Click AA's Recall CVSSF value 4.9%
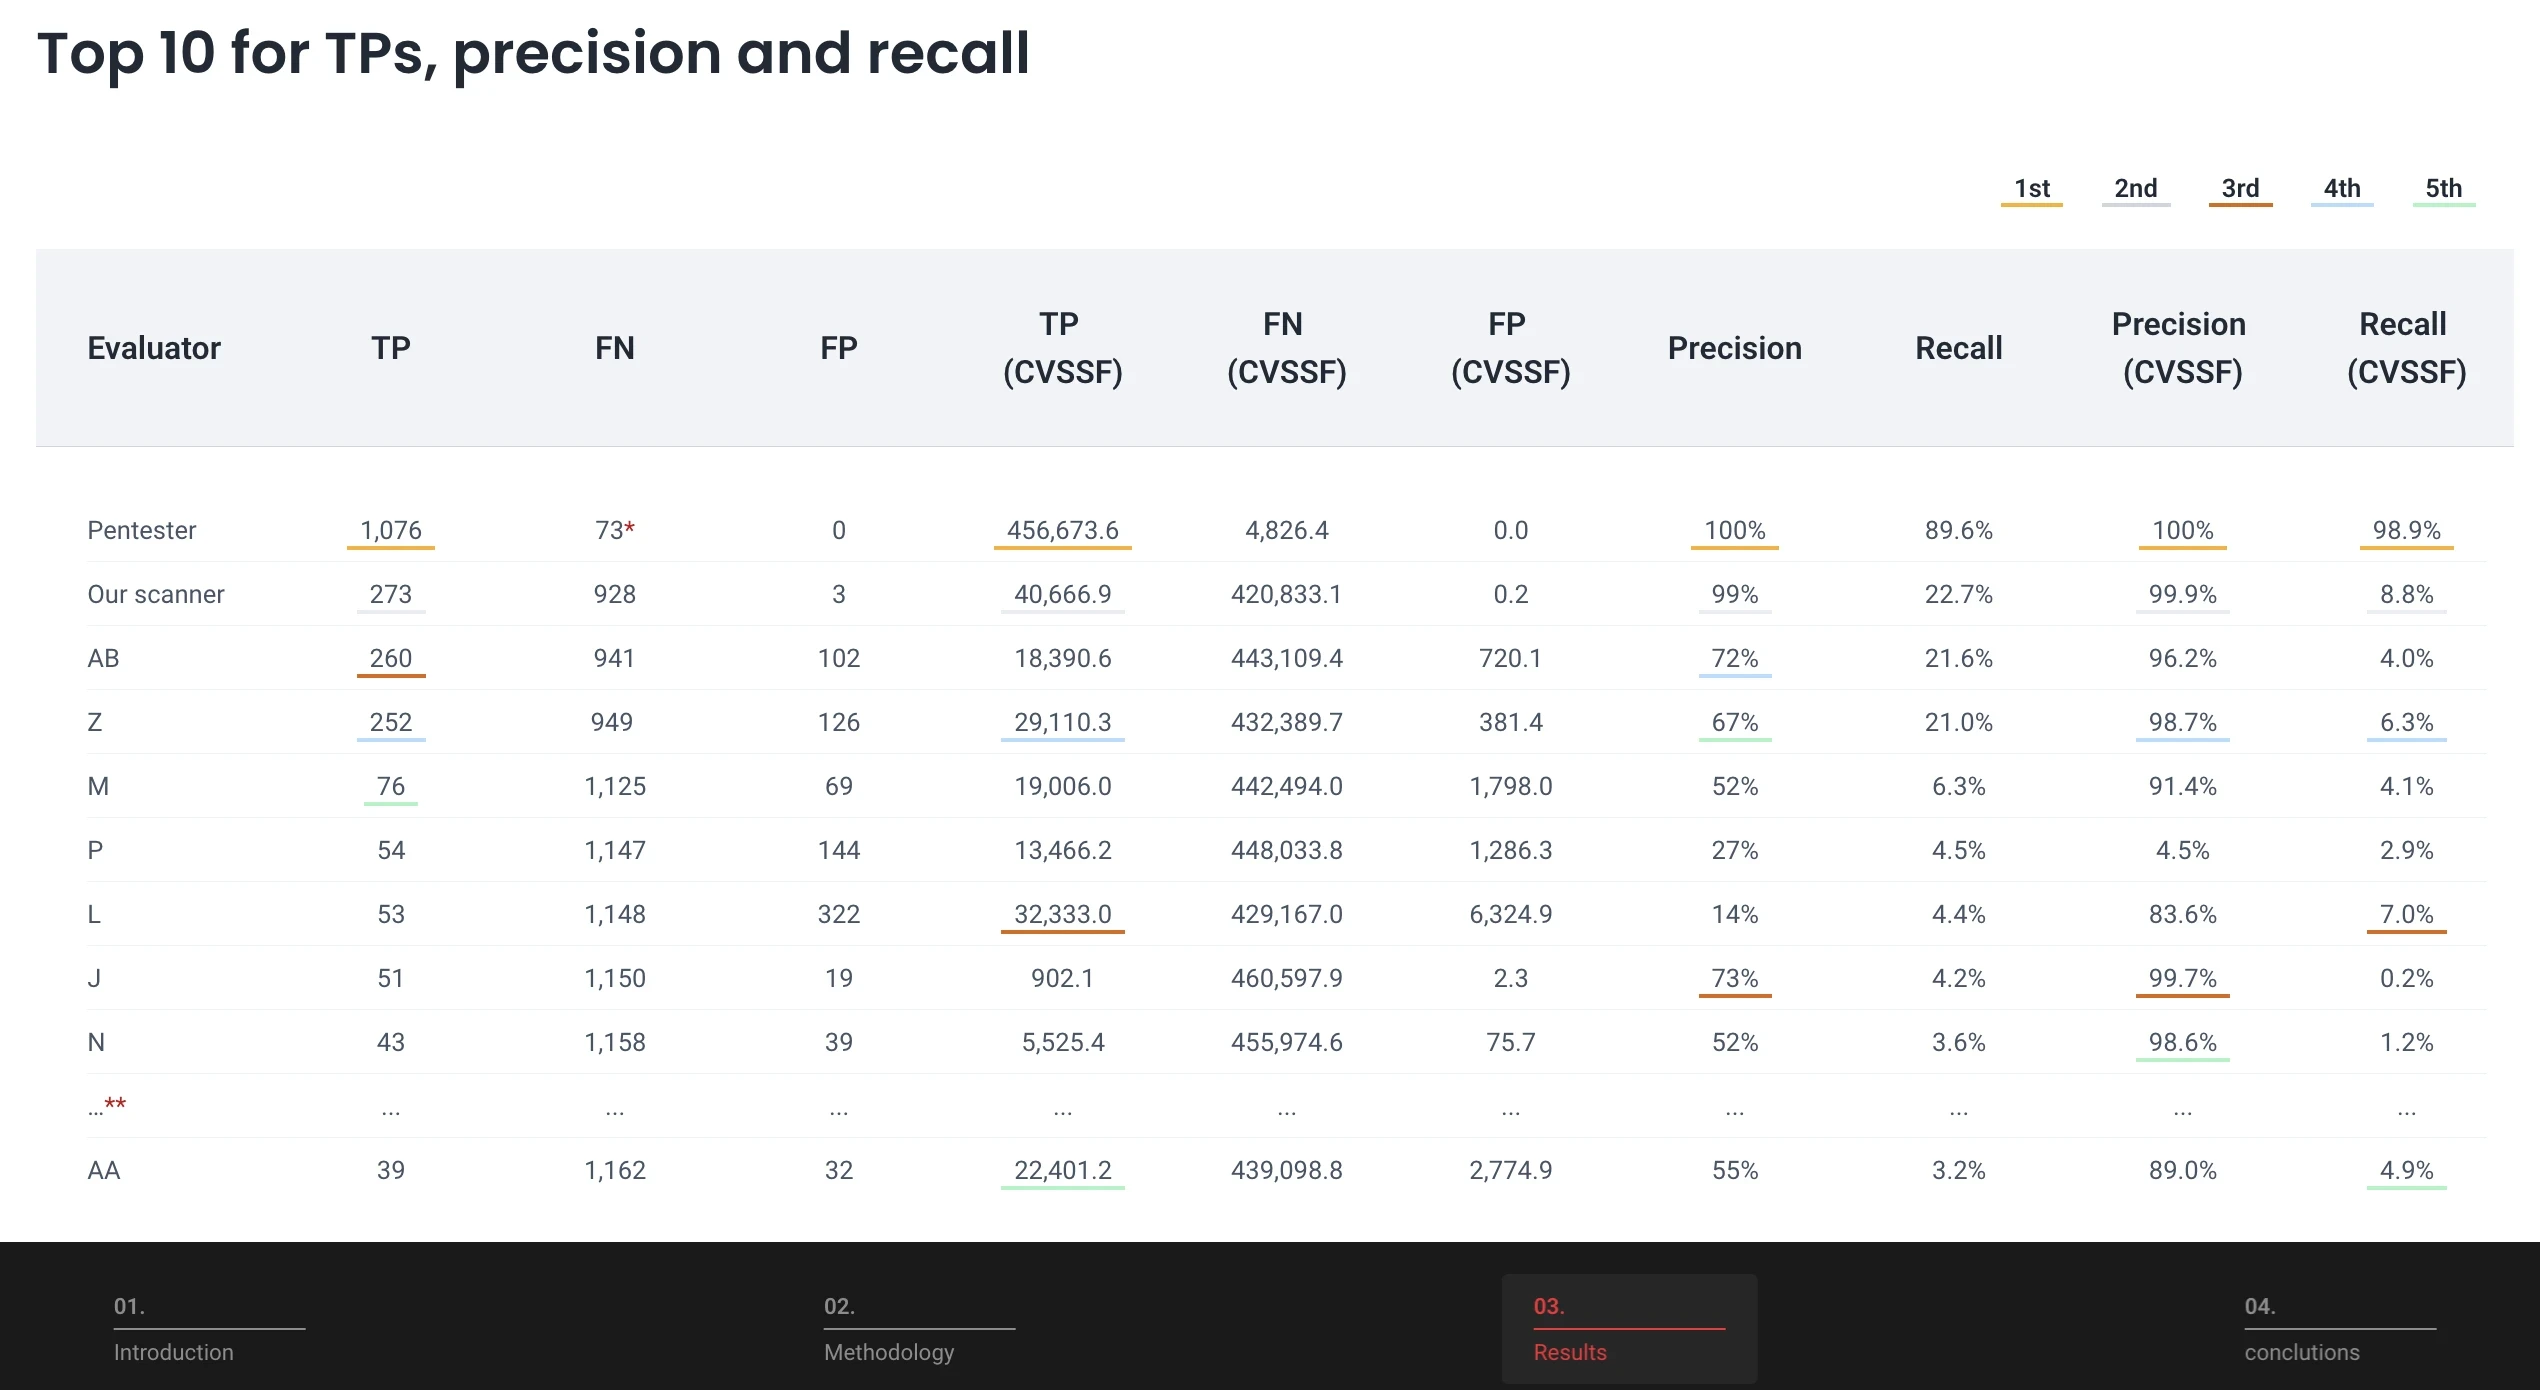The image size is (2540, 1390). tap(2406, 1170)
